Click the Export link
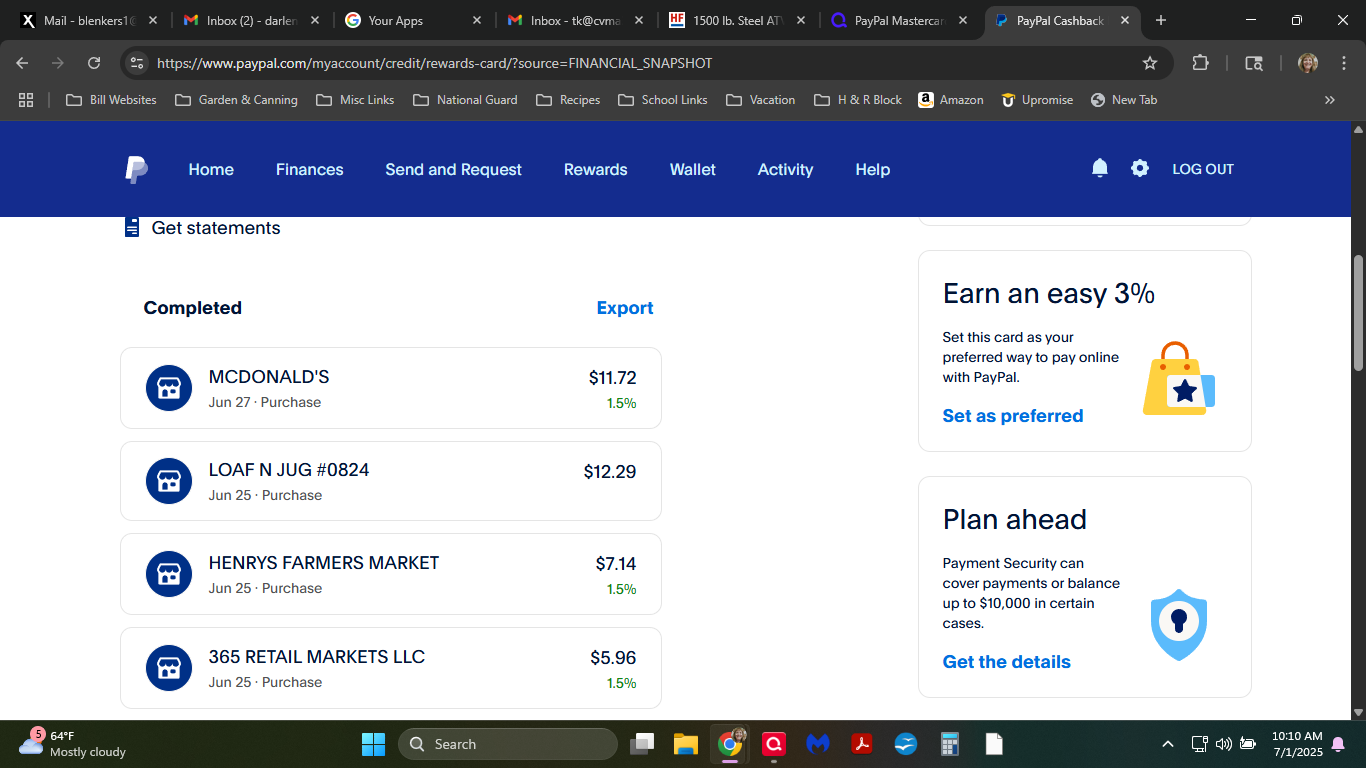Screen dimensions: 1366x768 pos(625,308)
